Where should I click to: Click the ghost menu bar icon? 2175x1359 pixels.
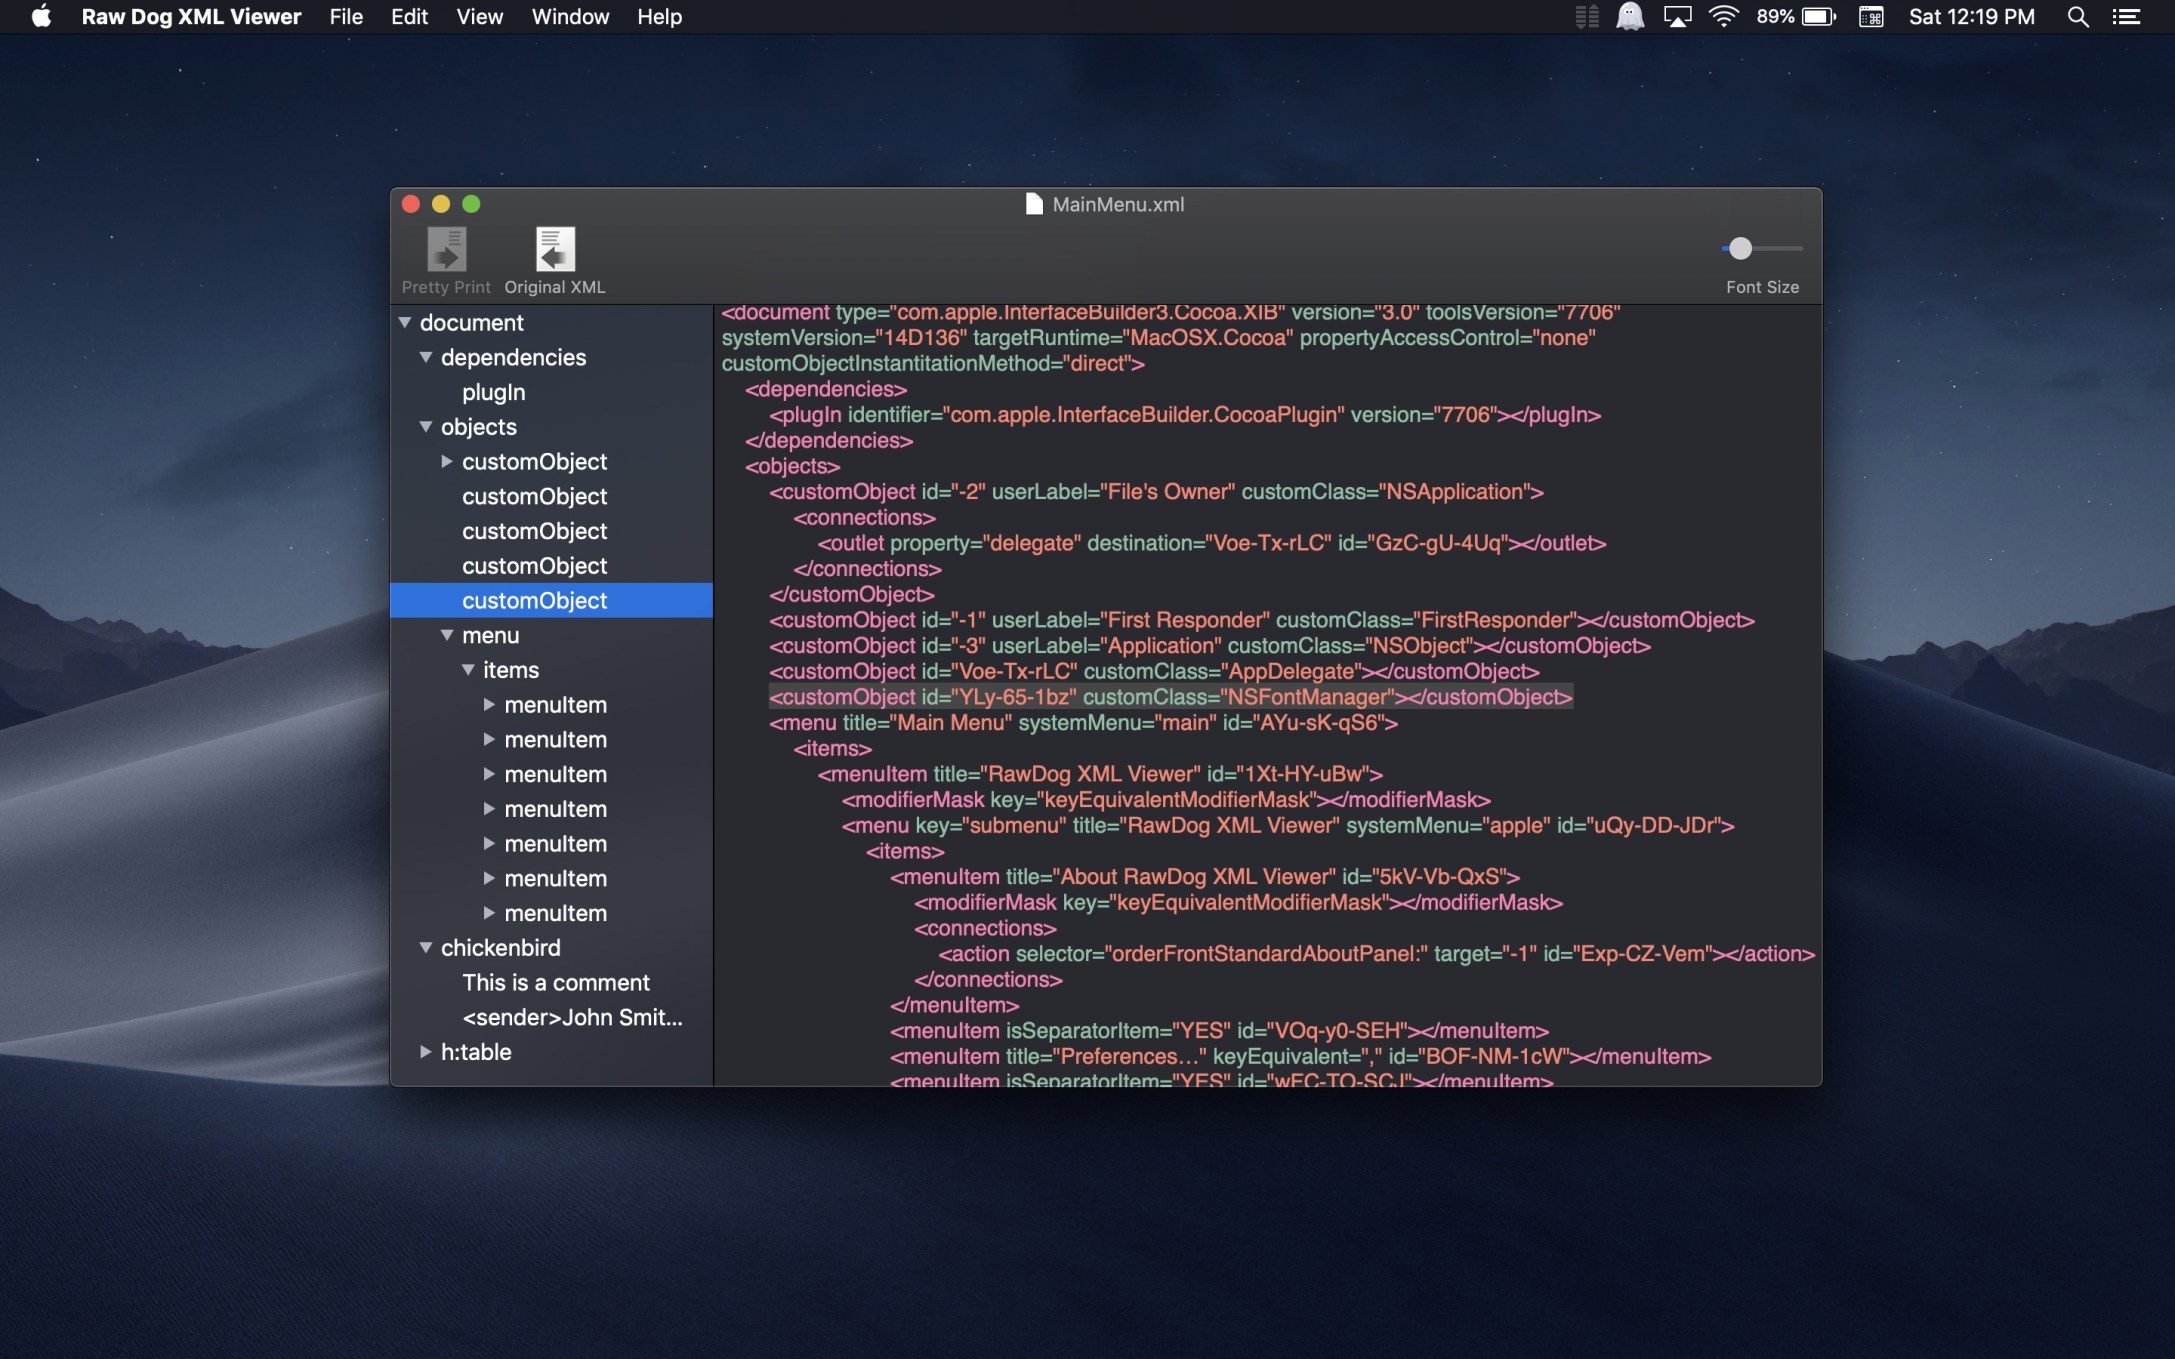(x=1630, y=17)
